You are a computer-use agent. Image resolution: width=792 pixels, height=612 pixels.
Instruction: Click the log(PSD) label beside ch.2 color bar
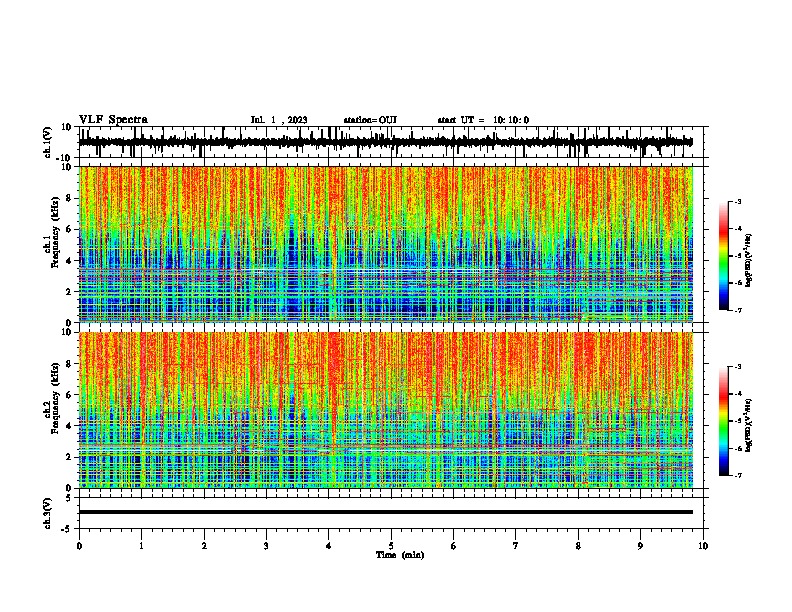click(x=749, y=426)
